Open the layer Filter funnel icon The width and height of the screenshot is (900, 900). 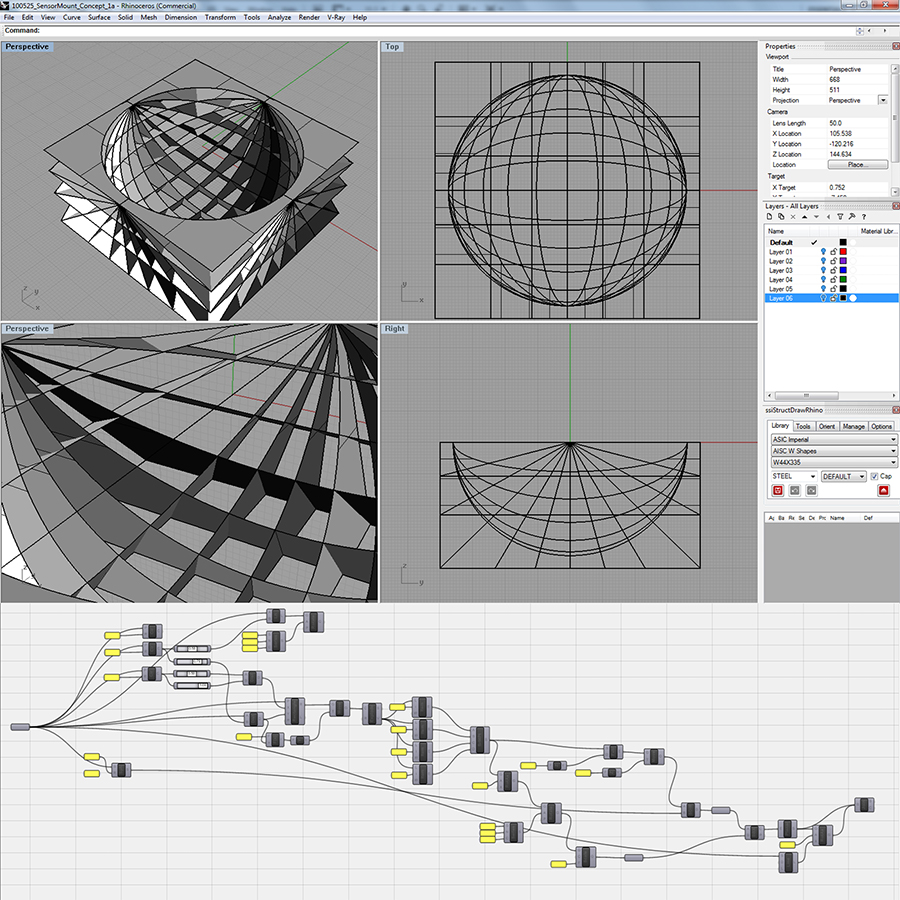pyautogui.click(x=838, y=217)
